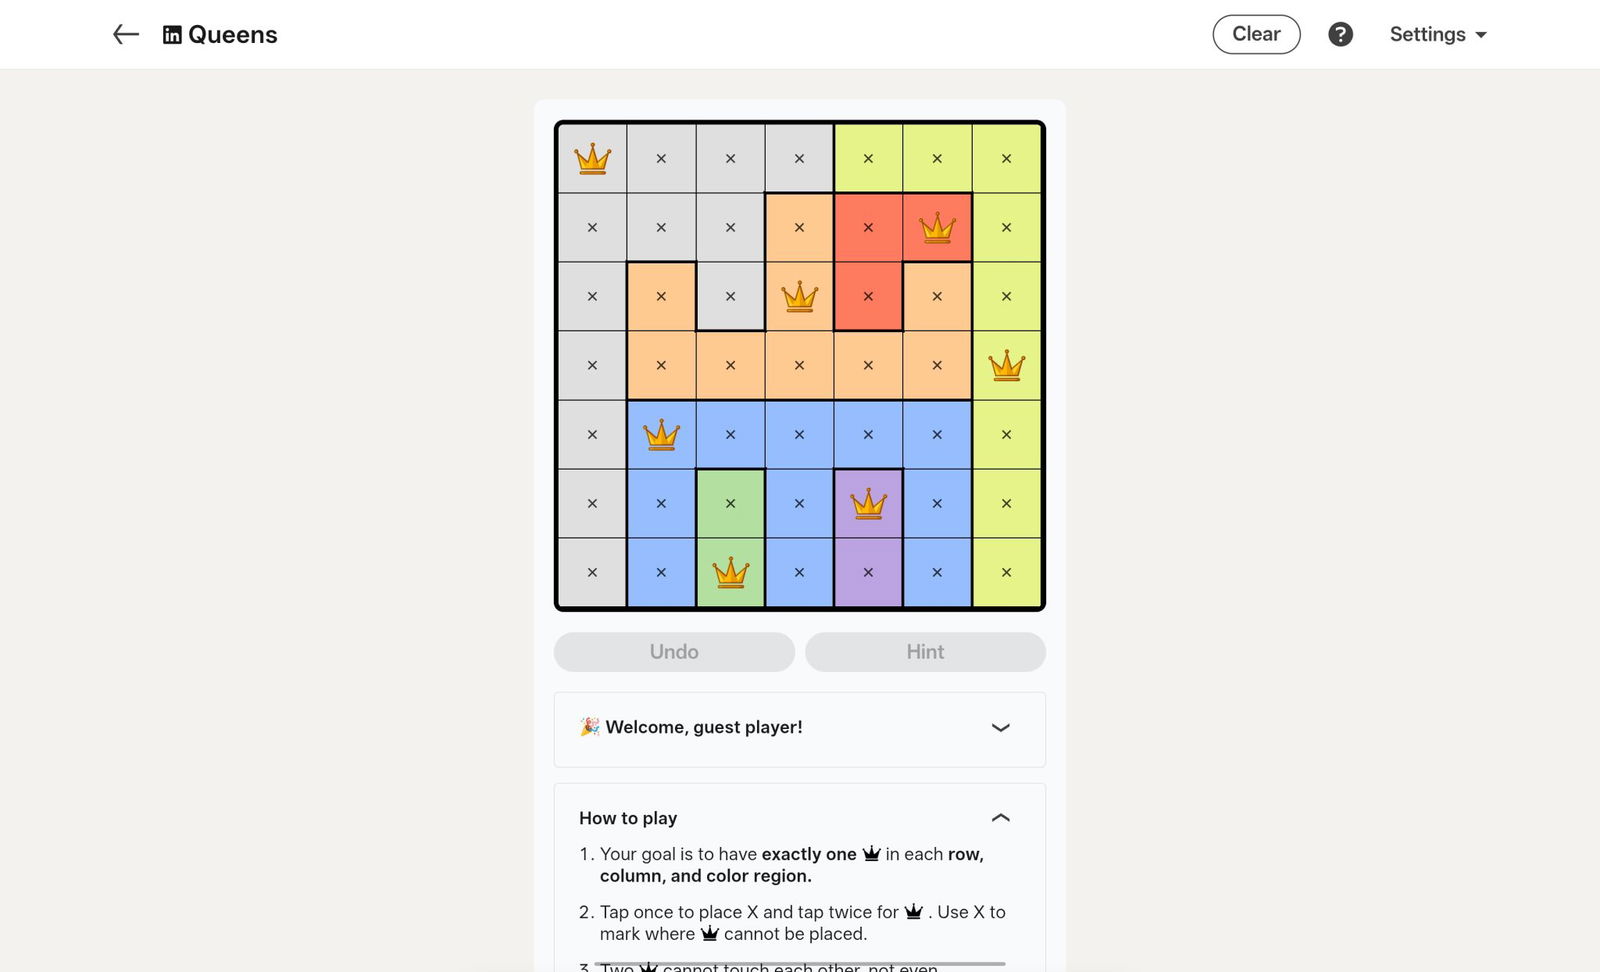This screenshot has height=972, width=1600.
Task: Click the Undo button
Action: coord(674,651)
